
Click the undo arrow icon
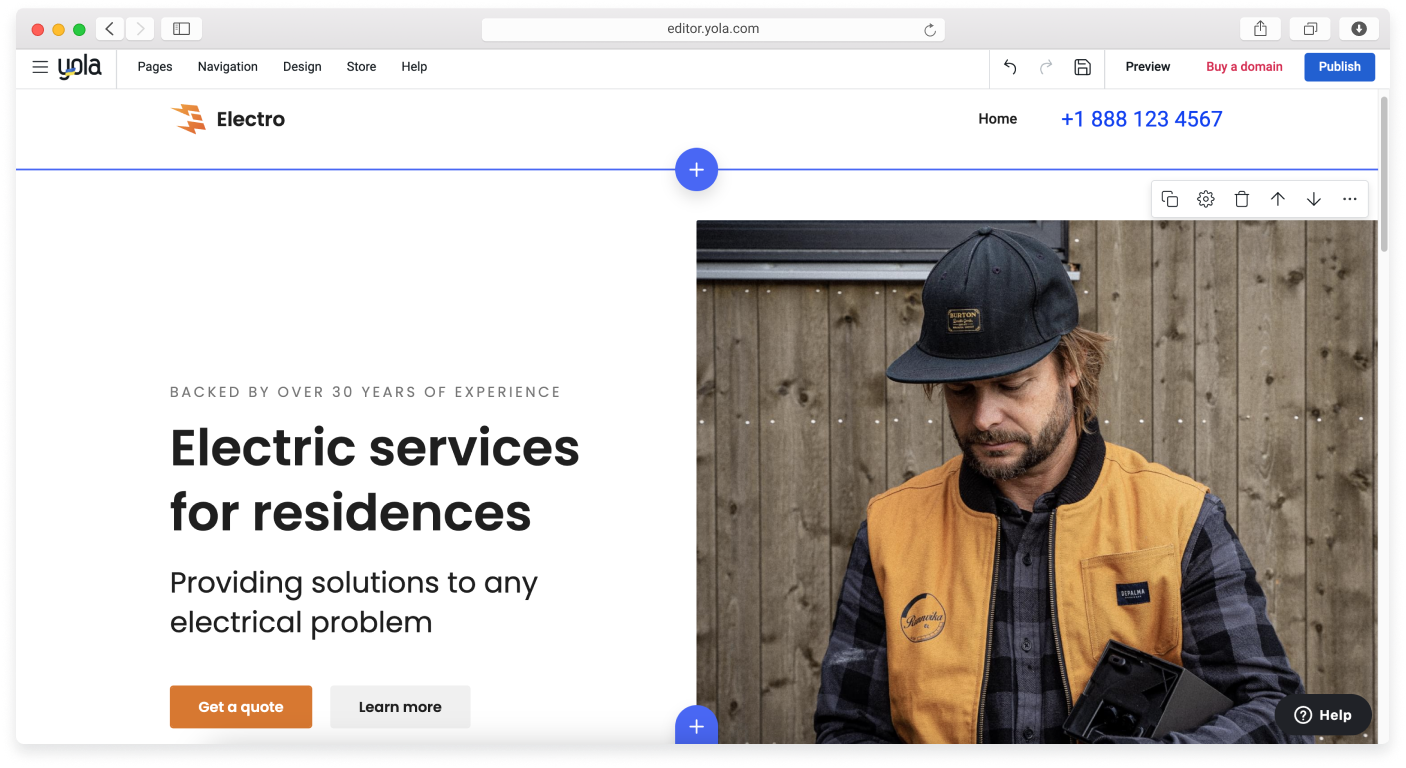click(x=1010, y=67)
